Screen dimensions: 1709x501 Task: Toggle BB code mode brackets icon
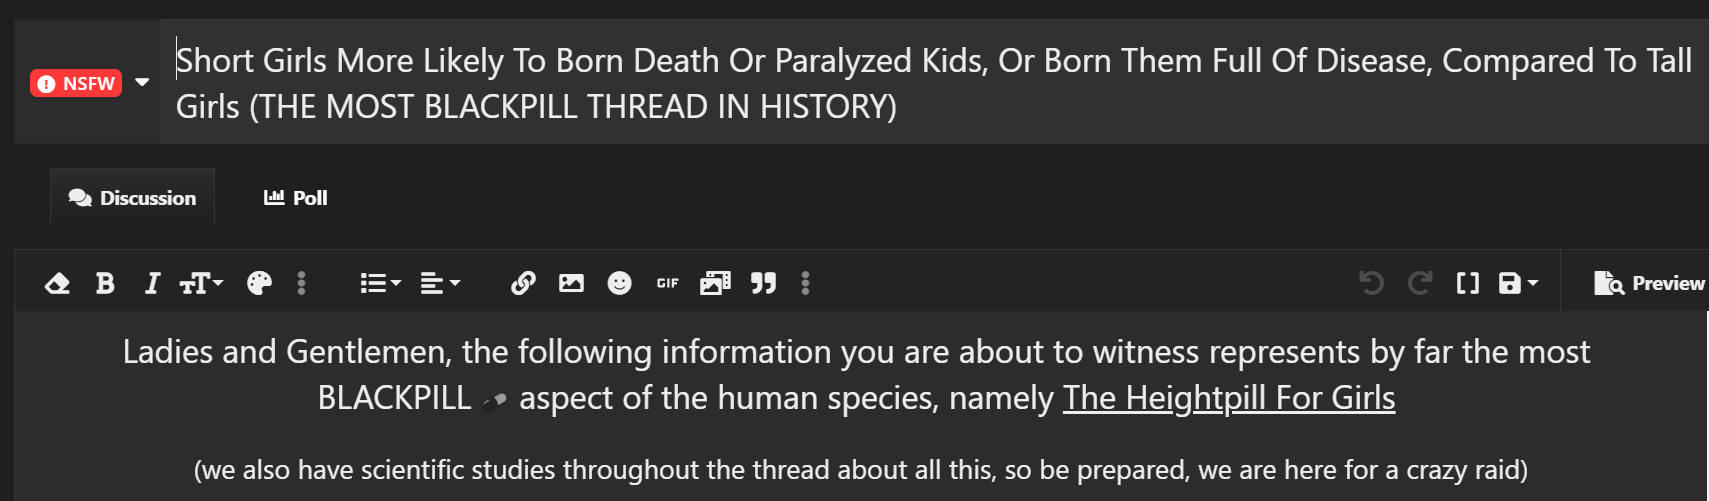(x=1467, y=284)
